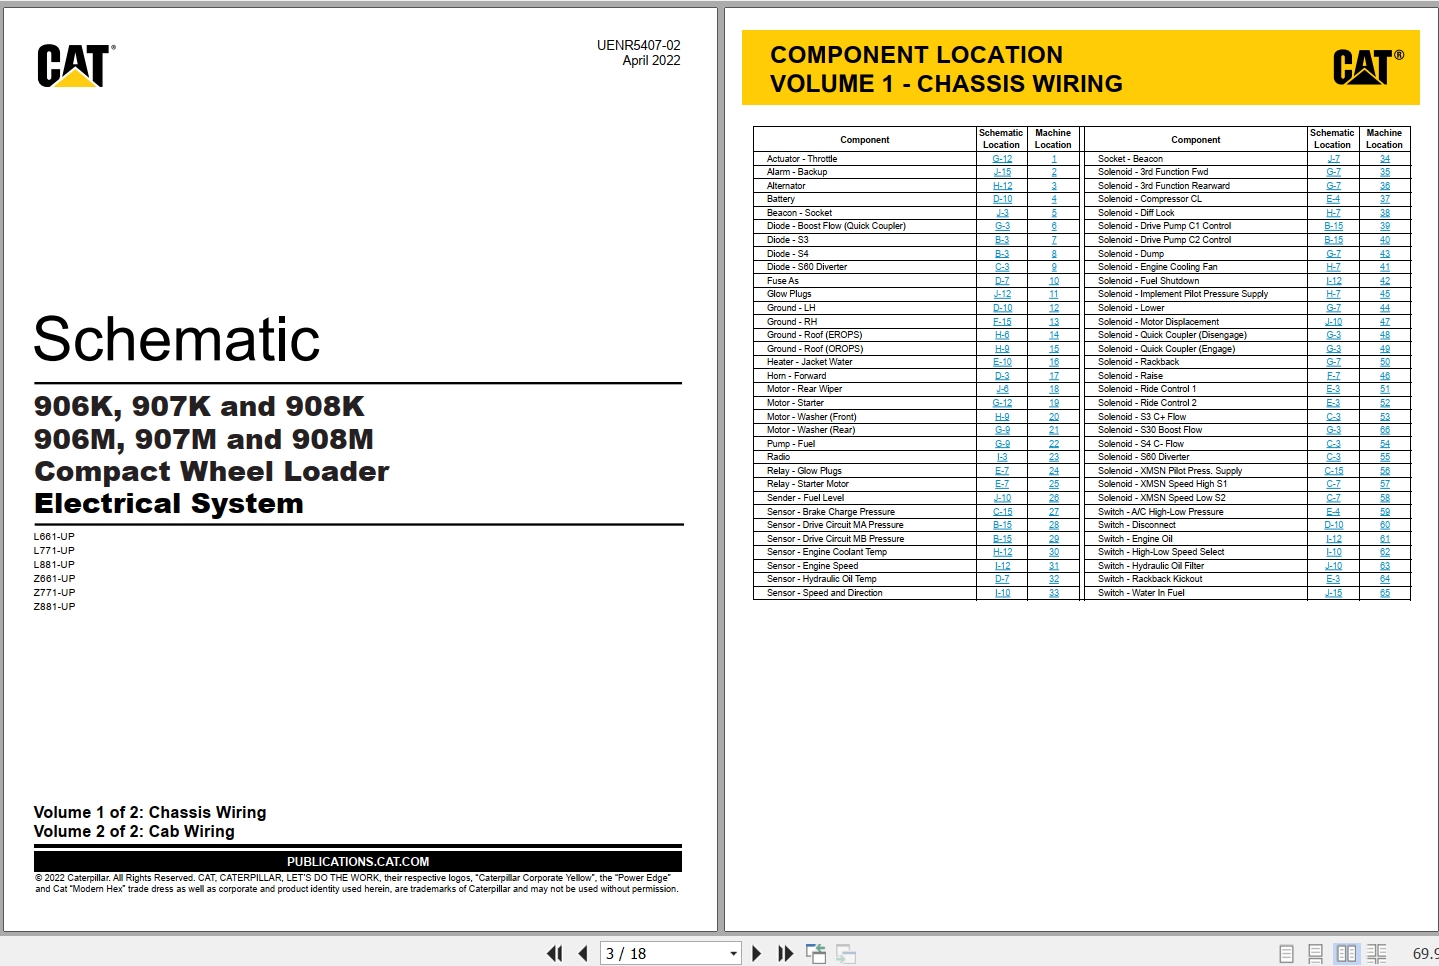Click J-10 link for Sender - Fuel Level
This screenshot has width=1439, height=966.
pyautogui.click(x=1002, y=498)
